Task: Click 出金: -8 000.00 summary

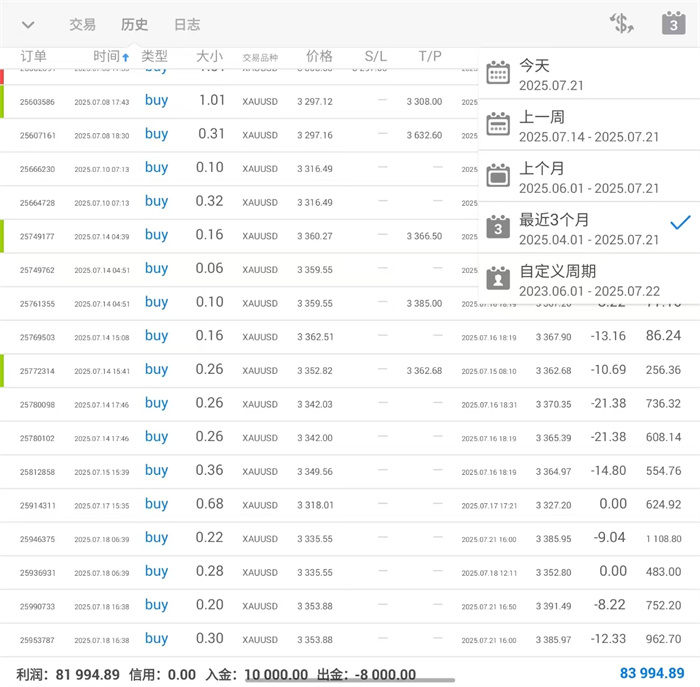Action: click(x=367, y=674)
